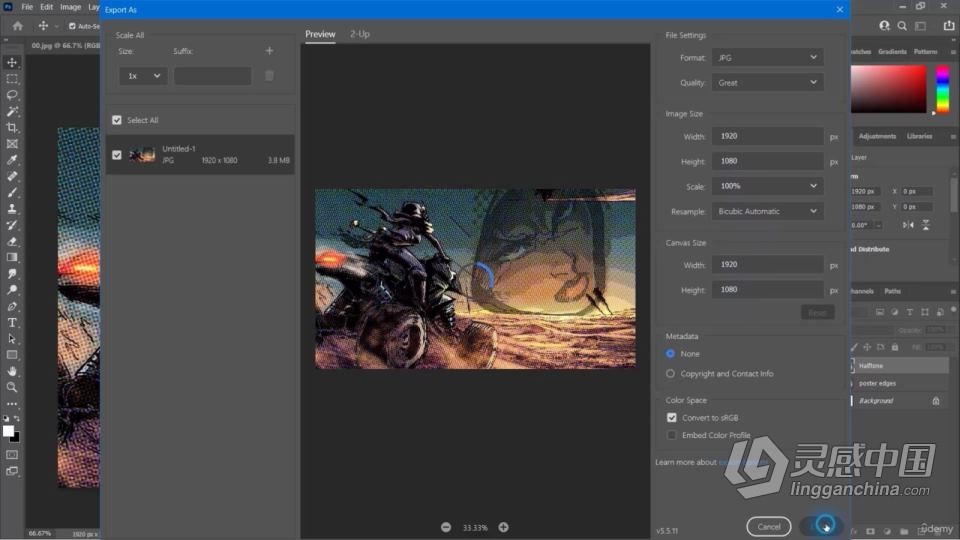This screenshot has height=540, width=960.
Task: Select the Eyedropper tool
Action: coord(12,160)
